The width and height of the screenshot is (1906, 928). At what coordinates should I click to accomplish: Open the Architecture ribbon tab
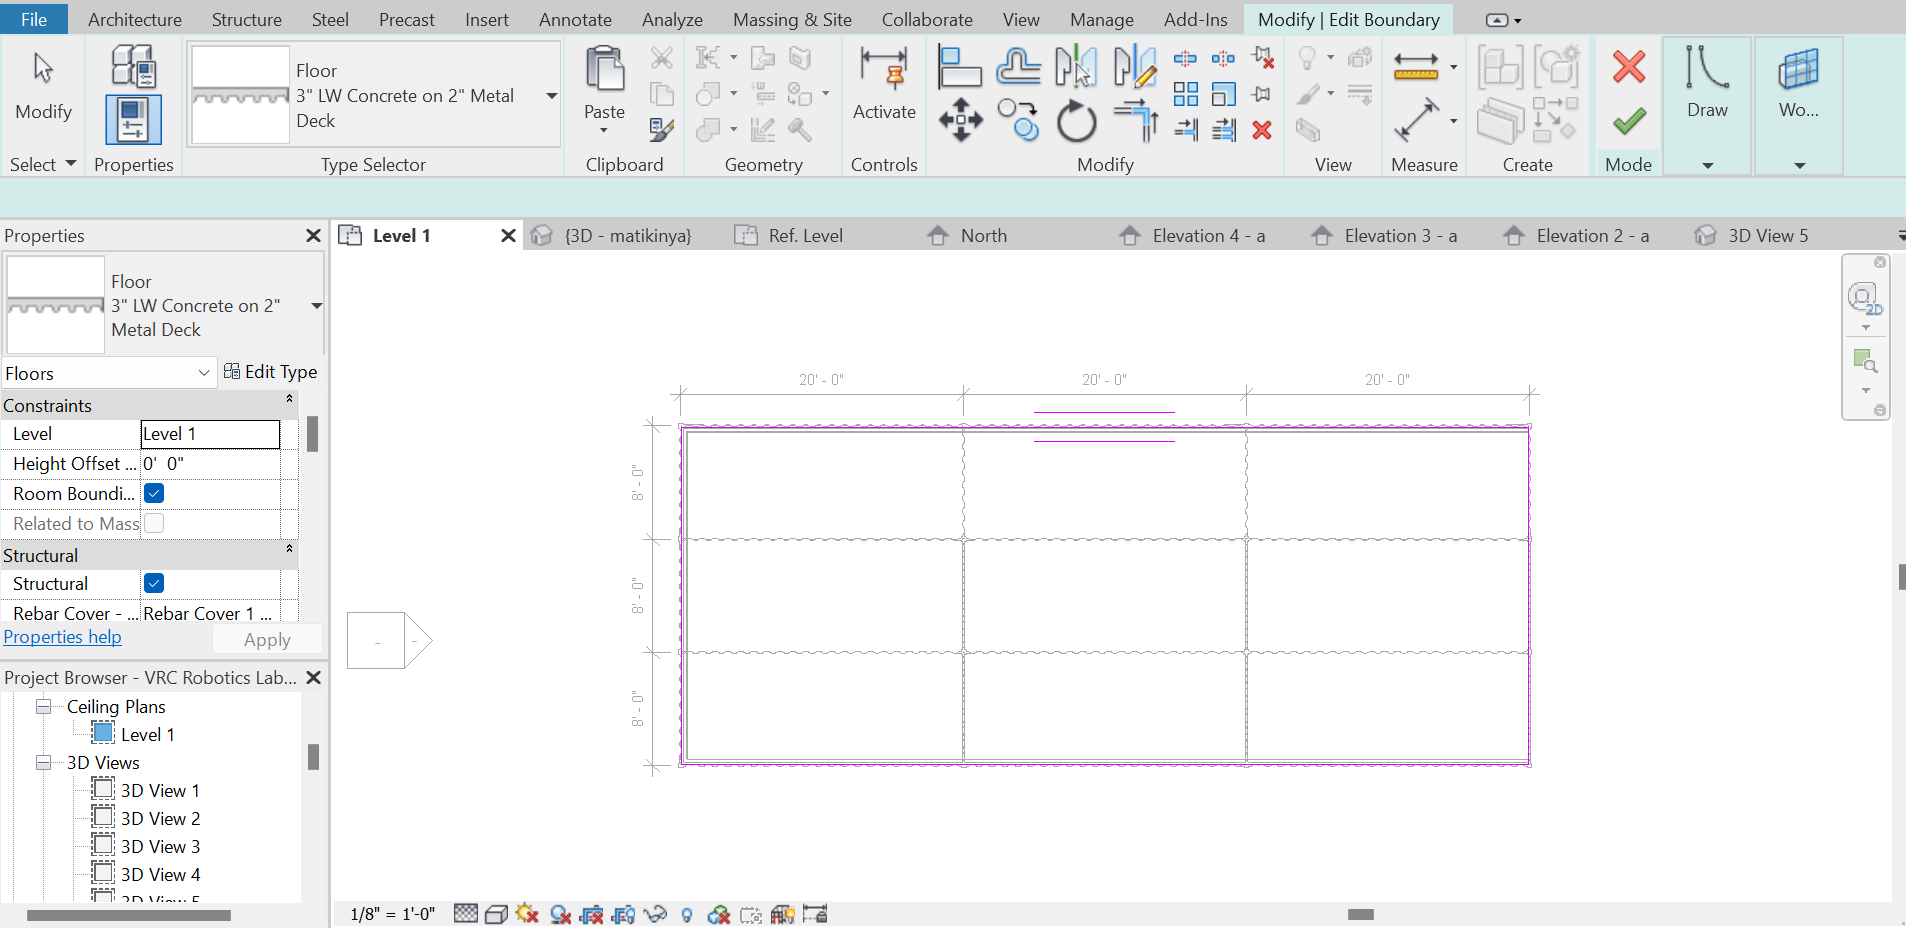pos(135,19)
